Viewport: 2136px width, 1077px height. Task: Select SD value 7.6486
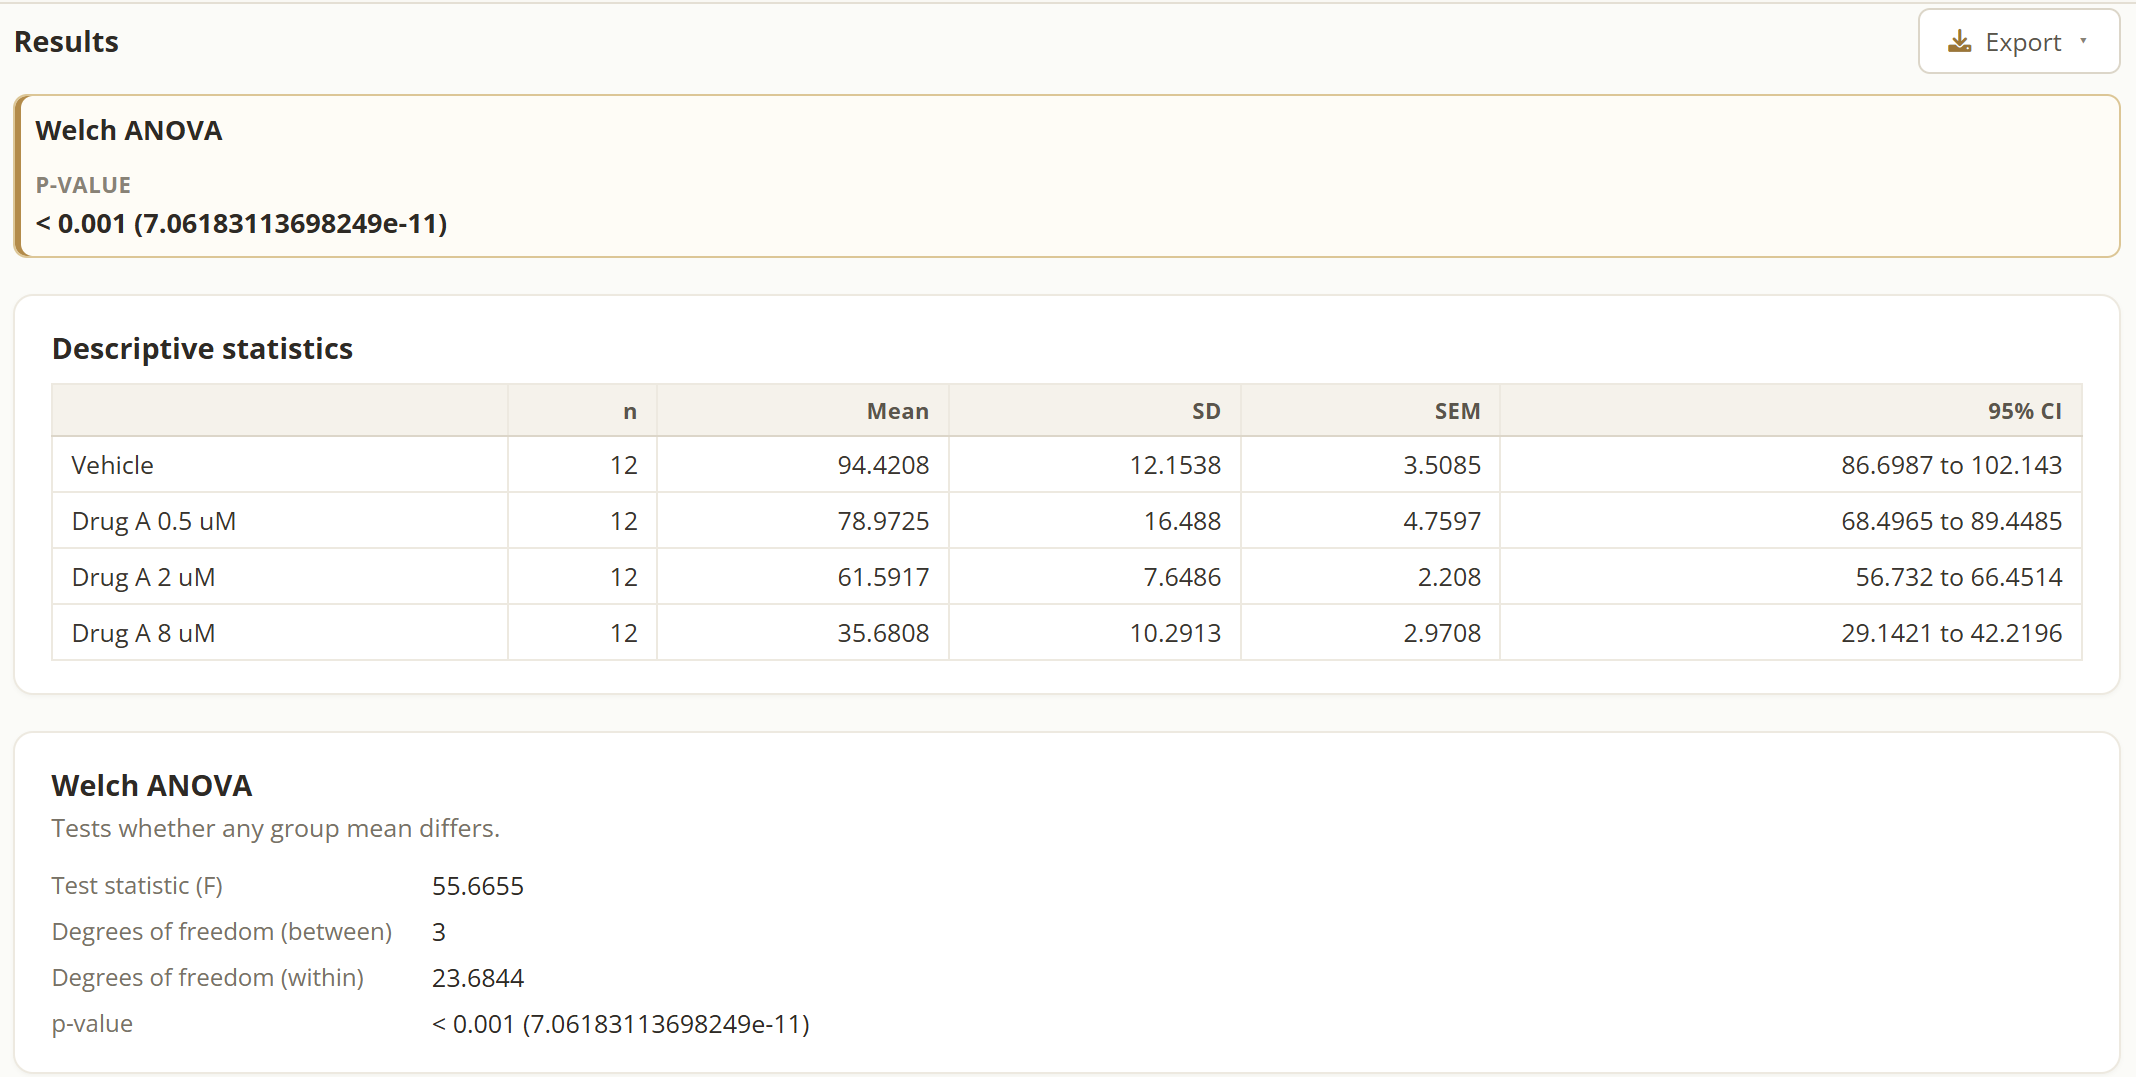1183,577
